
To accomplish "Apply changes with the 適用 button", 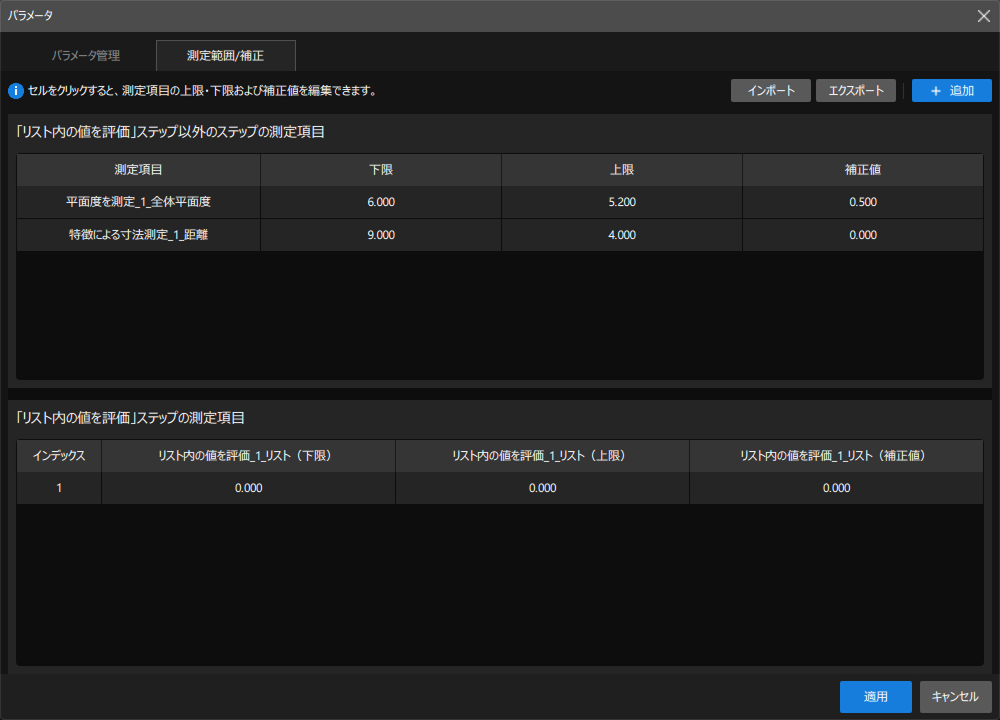I will 876,696.
